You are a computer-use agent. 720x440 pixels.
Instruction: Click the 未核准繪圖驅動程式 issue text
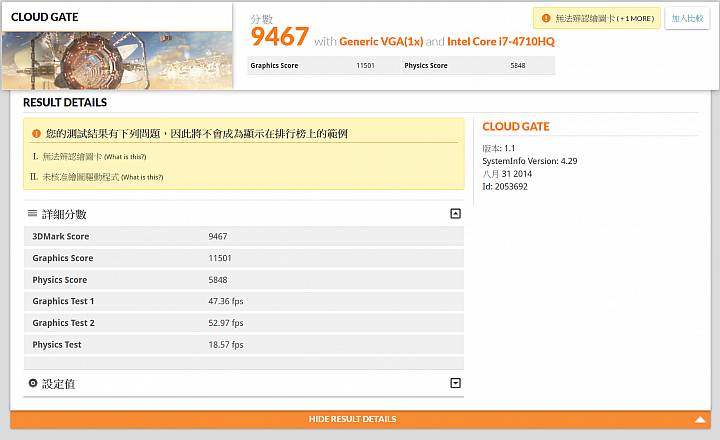[81, 177]
